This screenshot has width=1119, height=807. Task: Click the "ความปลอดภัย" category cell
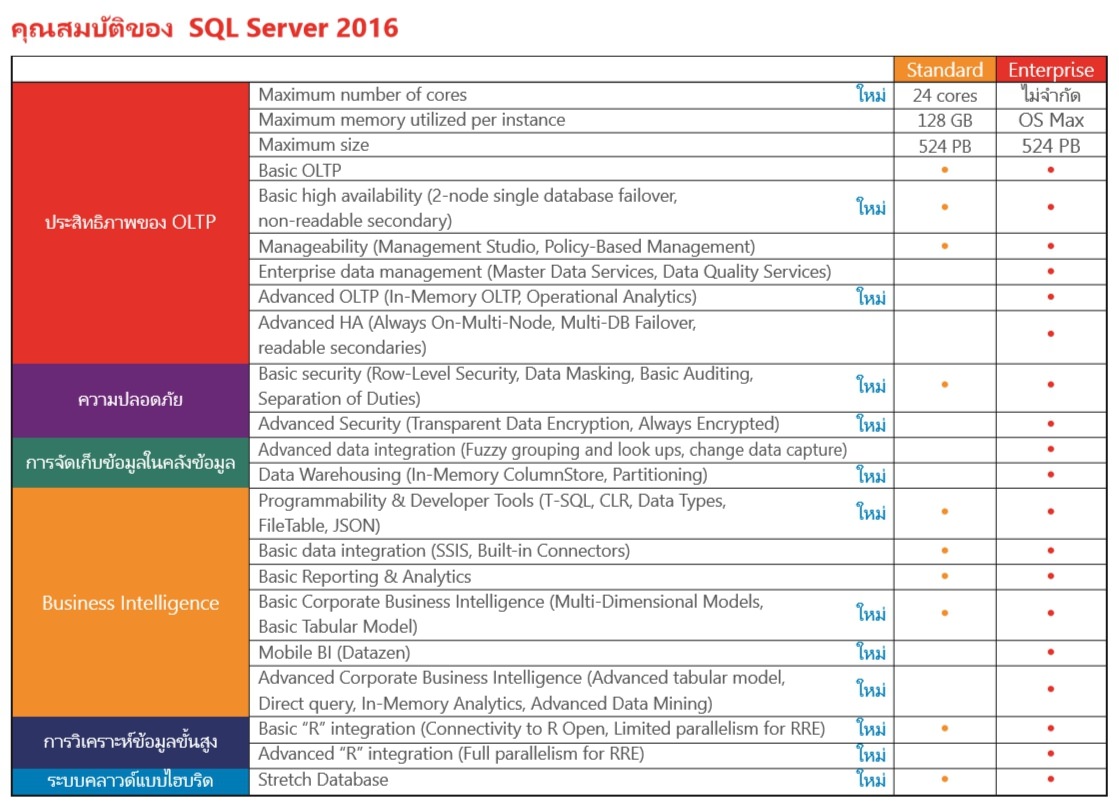(x=131, y=400)
